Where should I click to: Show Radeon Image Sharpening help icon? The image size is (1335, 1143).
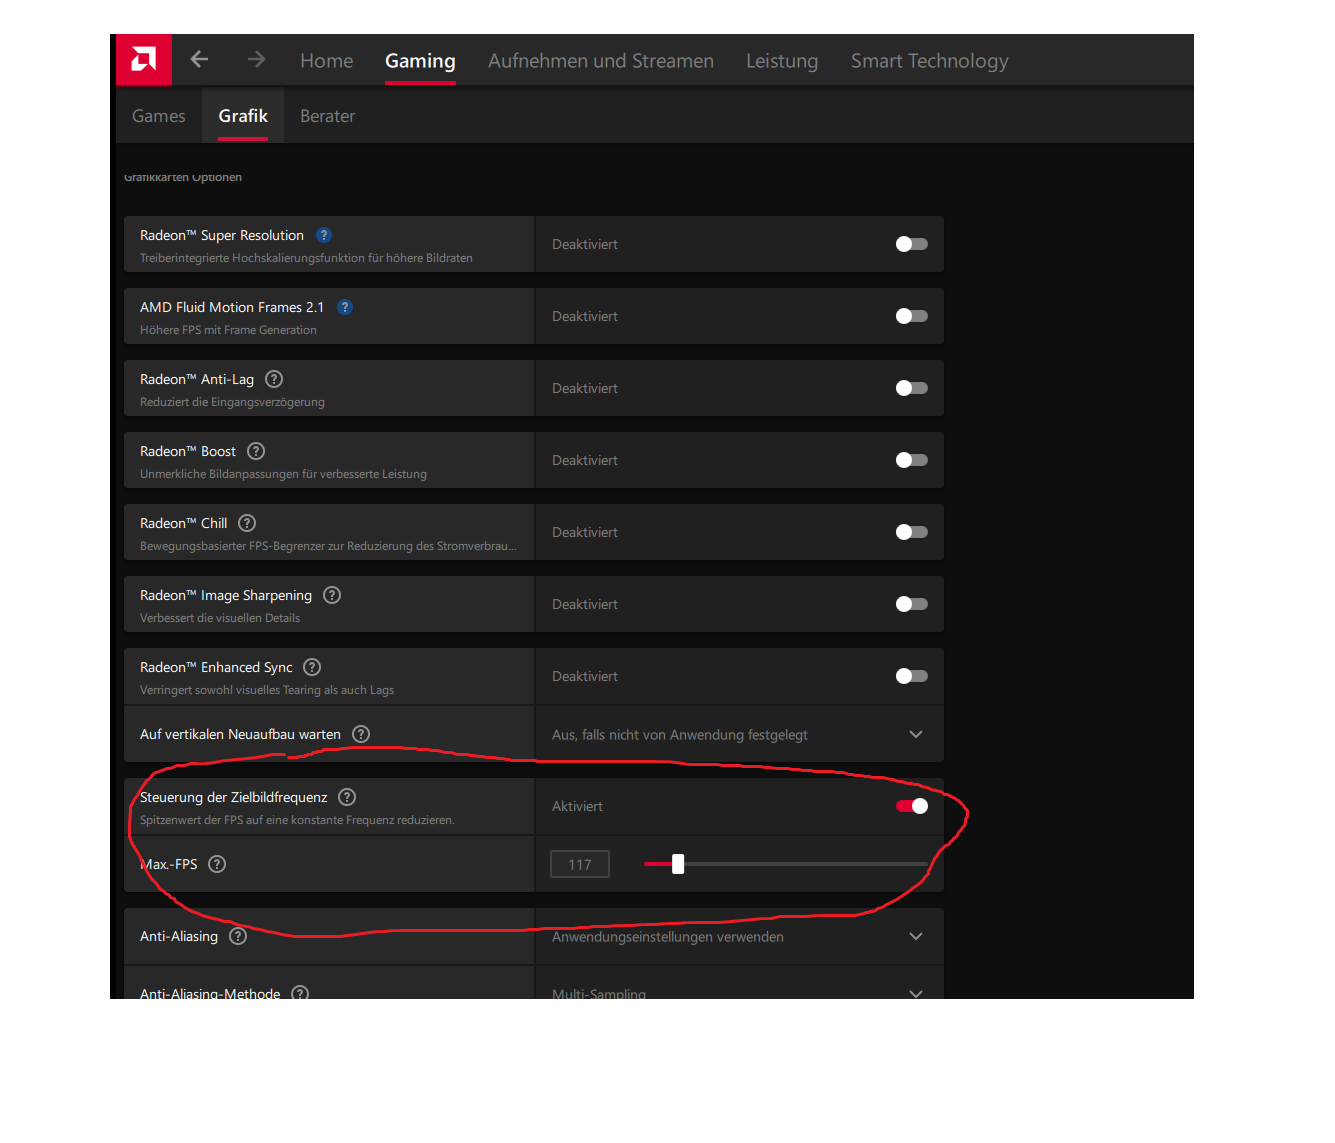click(332, 595)
